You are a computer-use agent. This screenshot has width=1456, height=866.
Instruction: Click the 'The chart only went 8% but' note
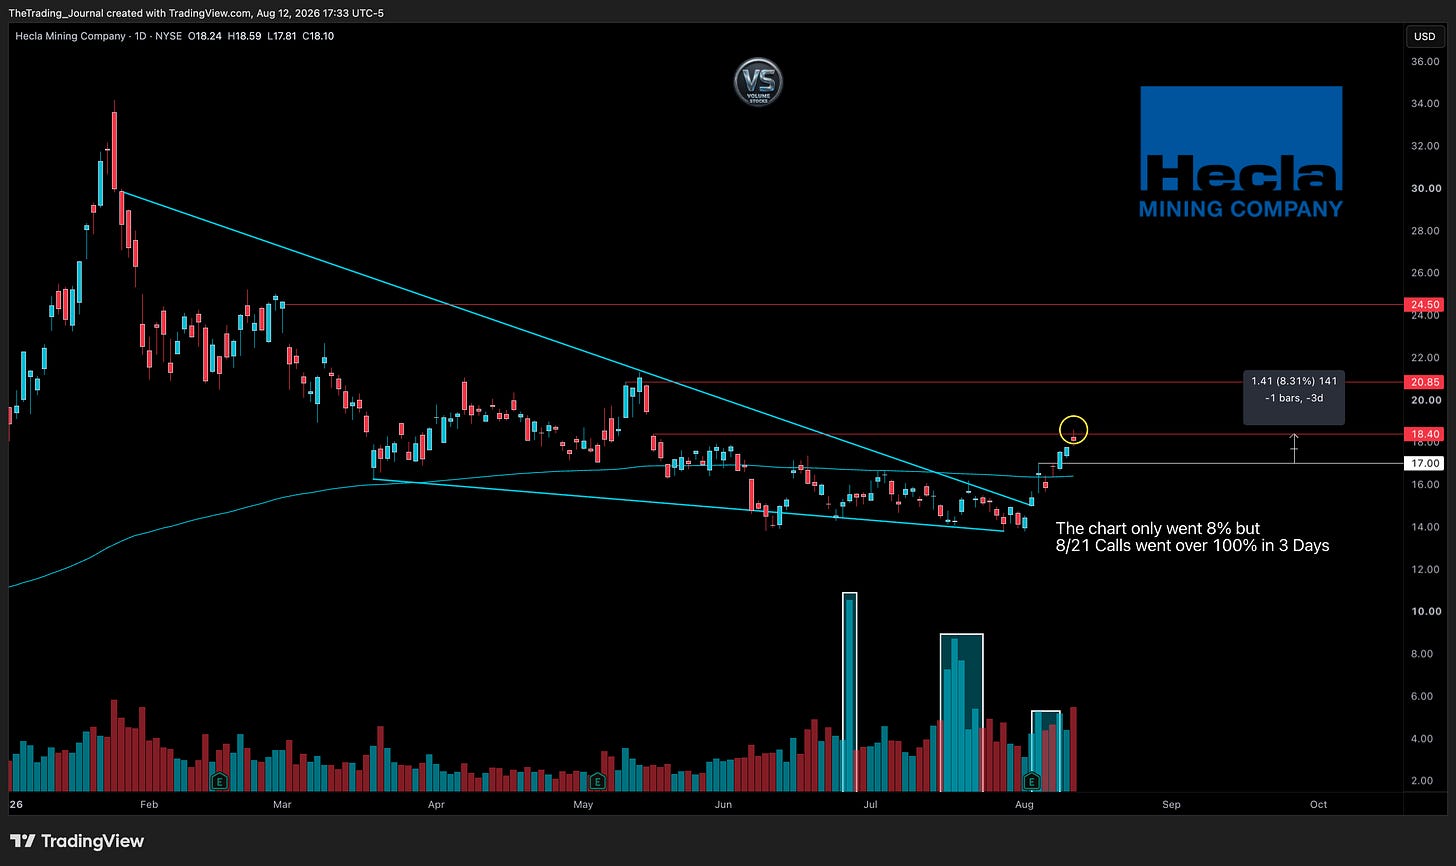tap(1158, 528)
